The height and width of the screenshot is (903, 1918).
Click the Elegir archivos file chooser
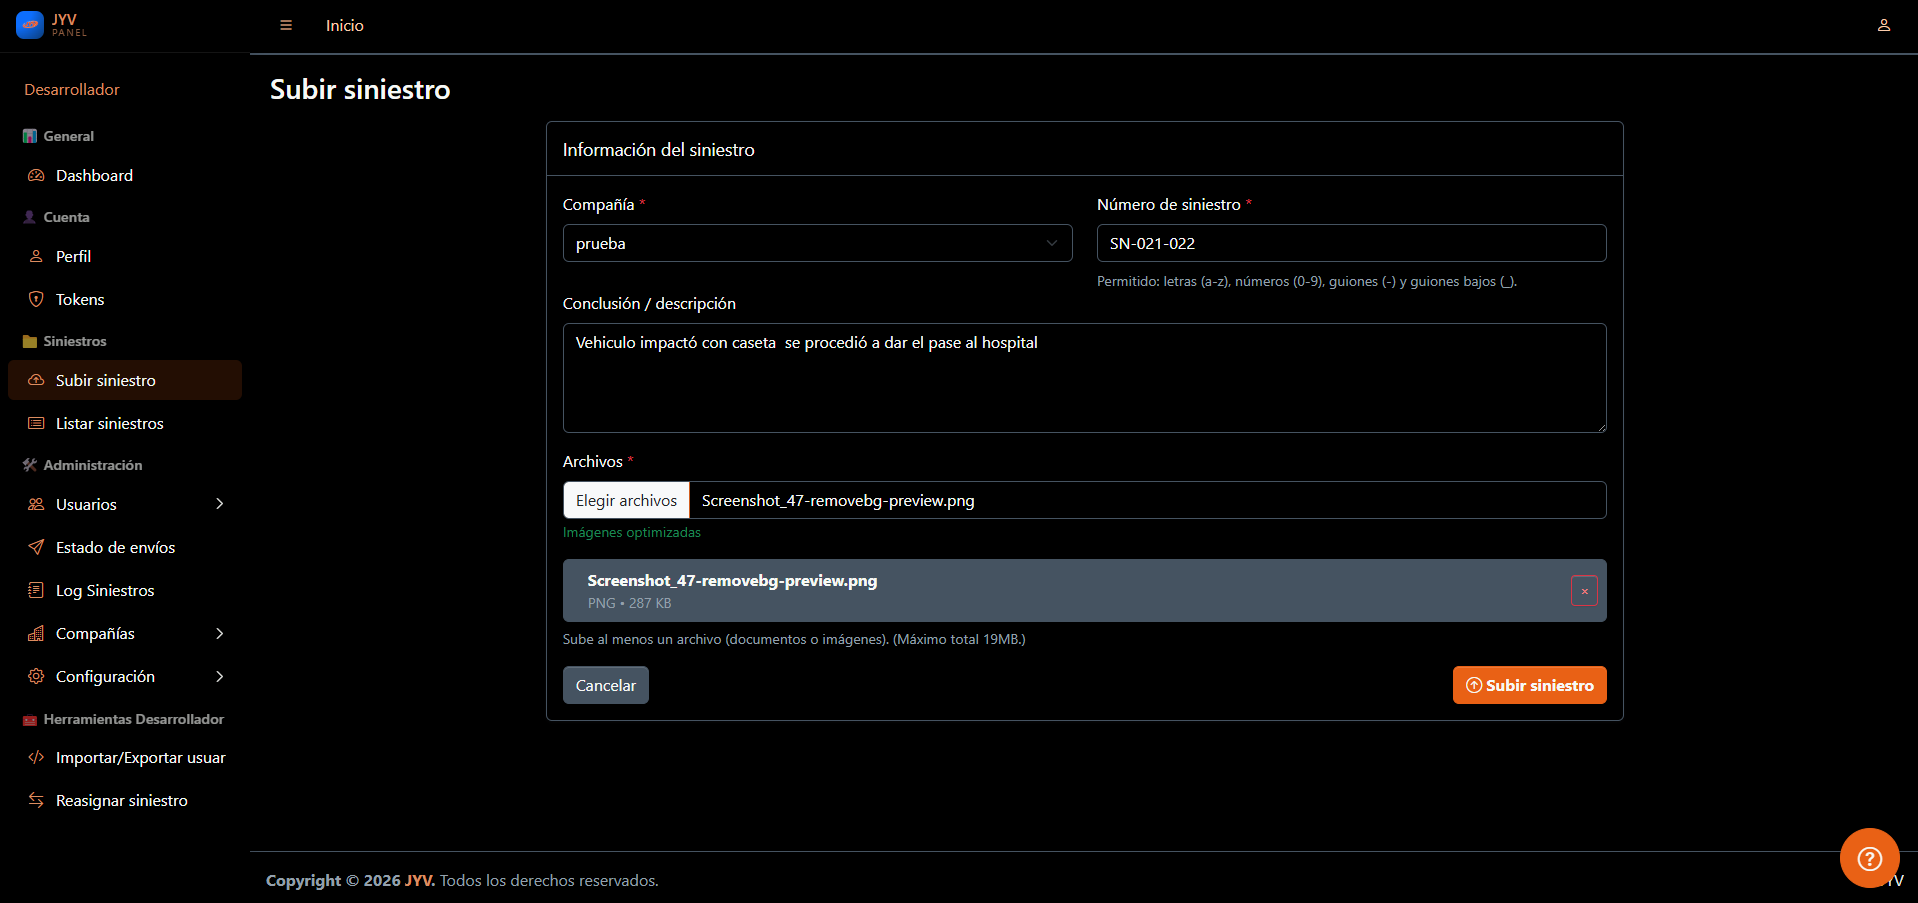pos(626,500)
